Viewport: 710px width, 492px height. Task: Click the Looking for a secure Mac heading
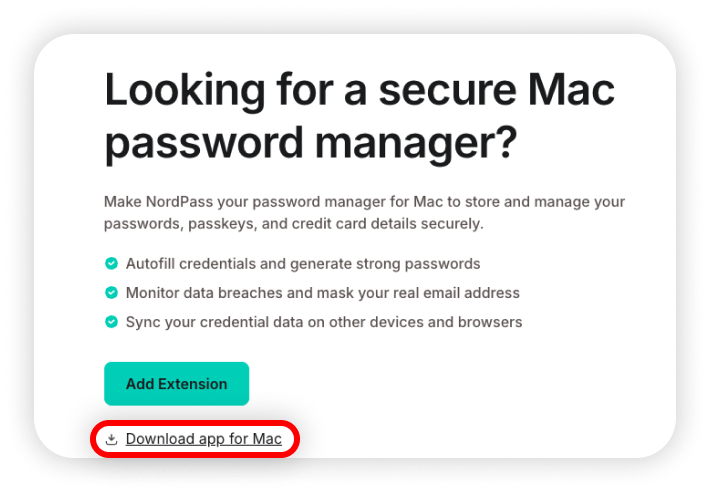pyautogui.click(x=360, y=90)
